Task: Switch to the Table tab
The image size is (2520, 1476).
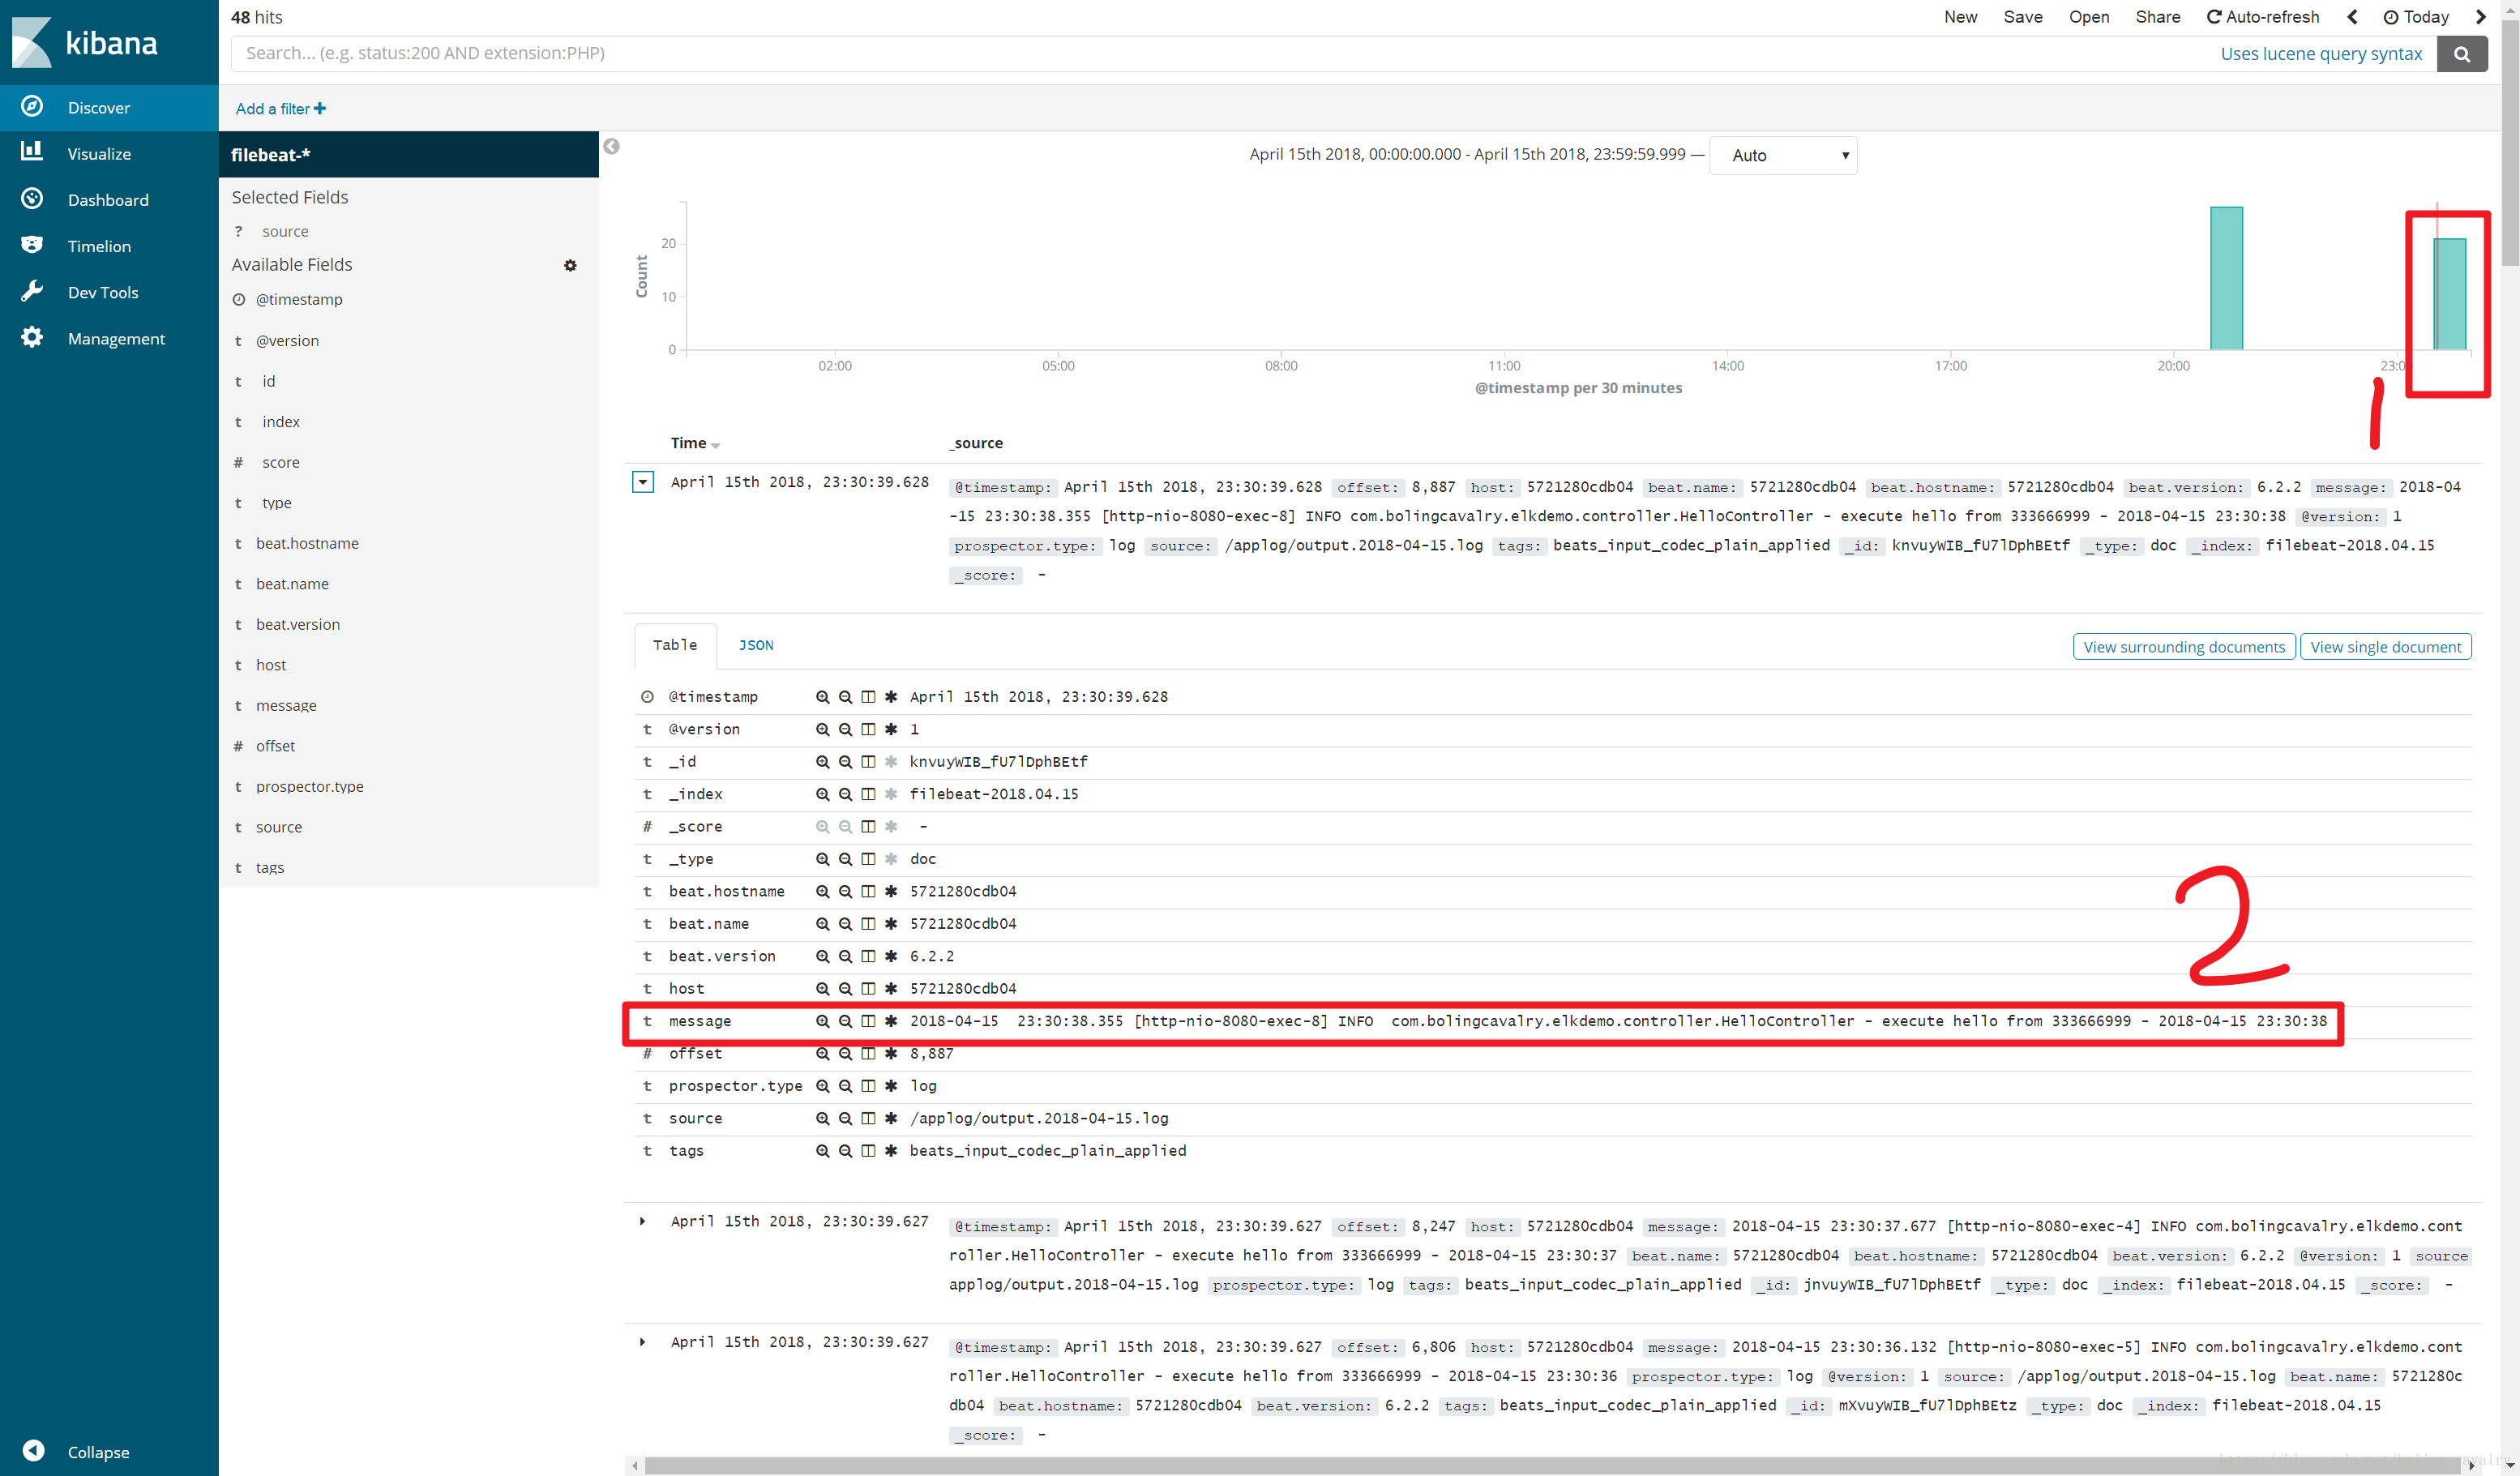Action: point(675,645)
